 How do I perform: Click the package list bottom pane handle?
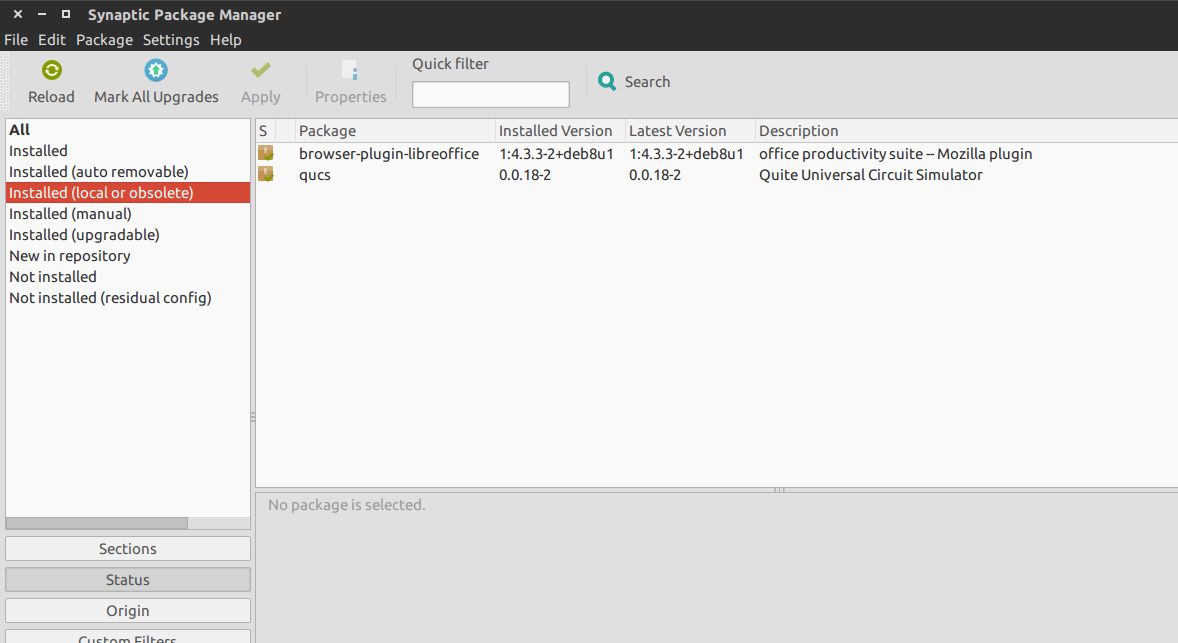tap(779, 490)
